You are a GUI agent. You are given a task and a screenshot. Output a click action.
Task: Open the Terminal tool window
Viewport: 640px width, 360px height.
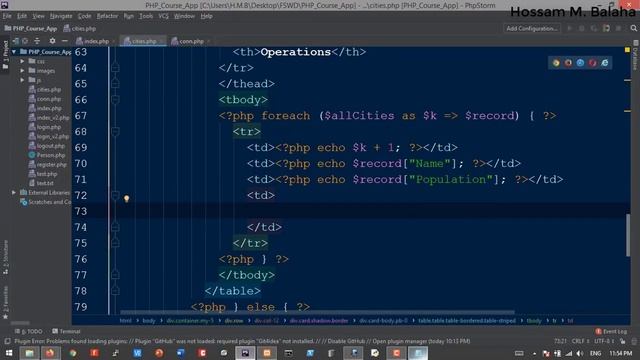coord(66,331)
